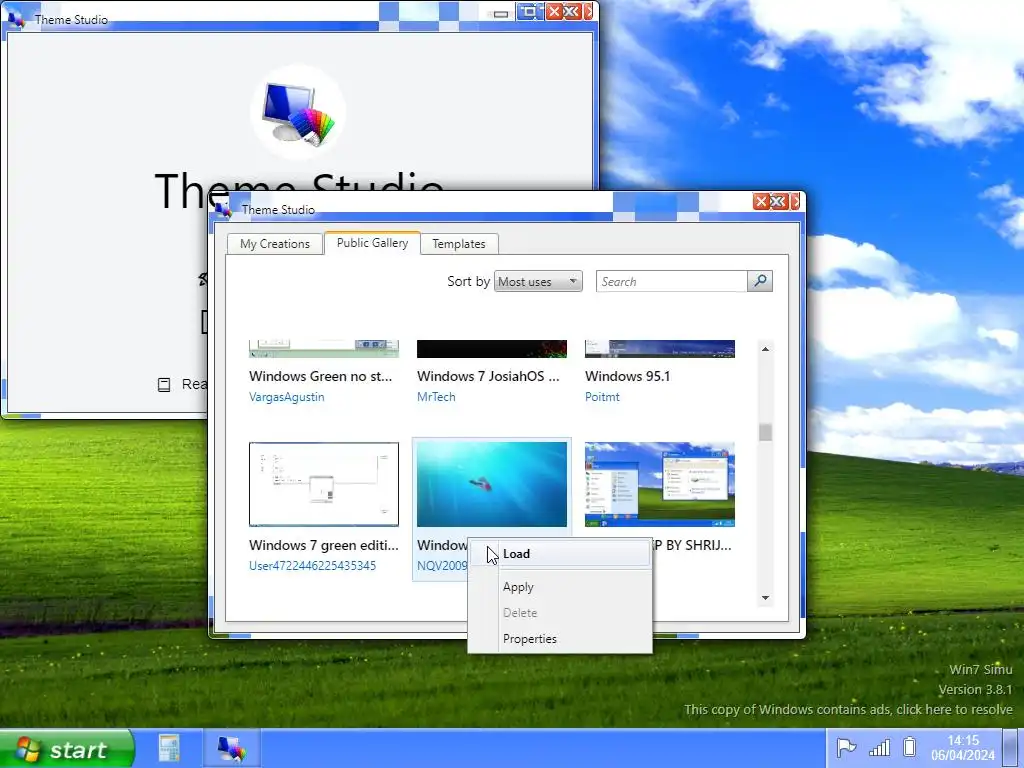This screenshot has height=768, width=1024.
Task: Select the Windows XP desktop theme thumbnail
Action: click(660, 484)
